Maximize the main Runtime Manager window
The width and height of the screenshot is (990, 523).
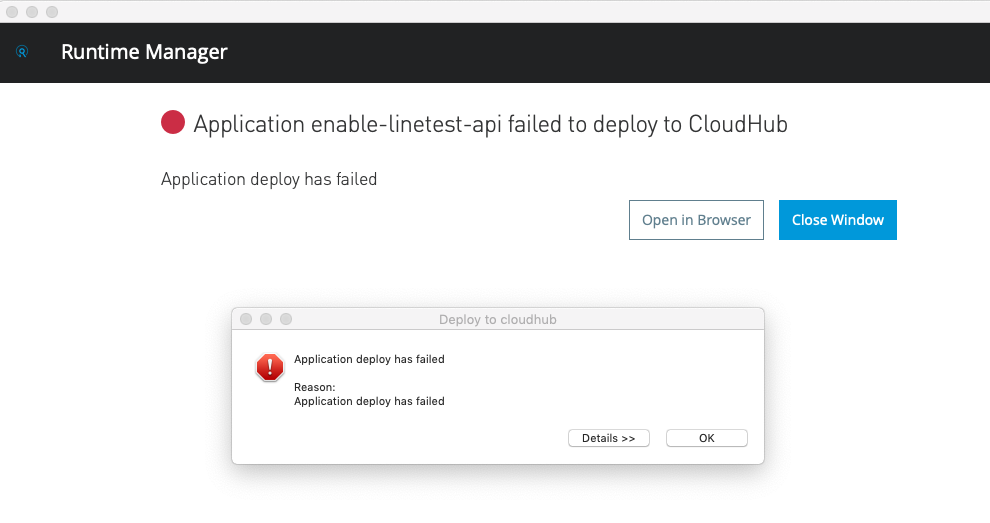tap(52, 11)
